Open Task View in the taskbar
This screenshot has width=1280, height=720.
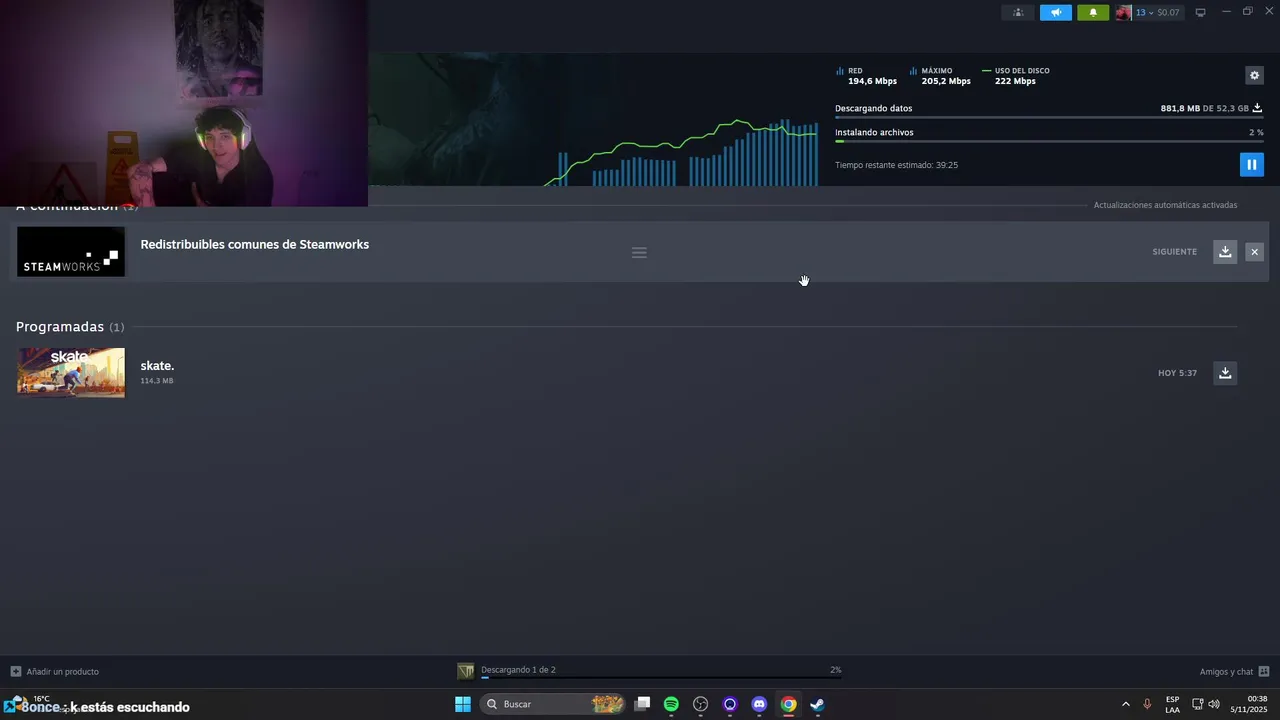pyautogui.click(x=642, y=704)
